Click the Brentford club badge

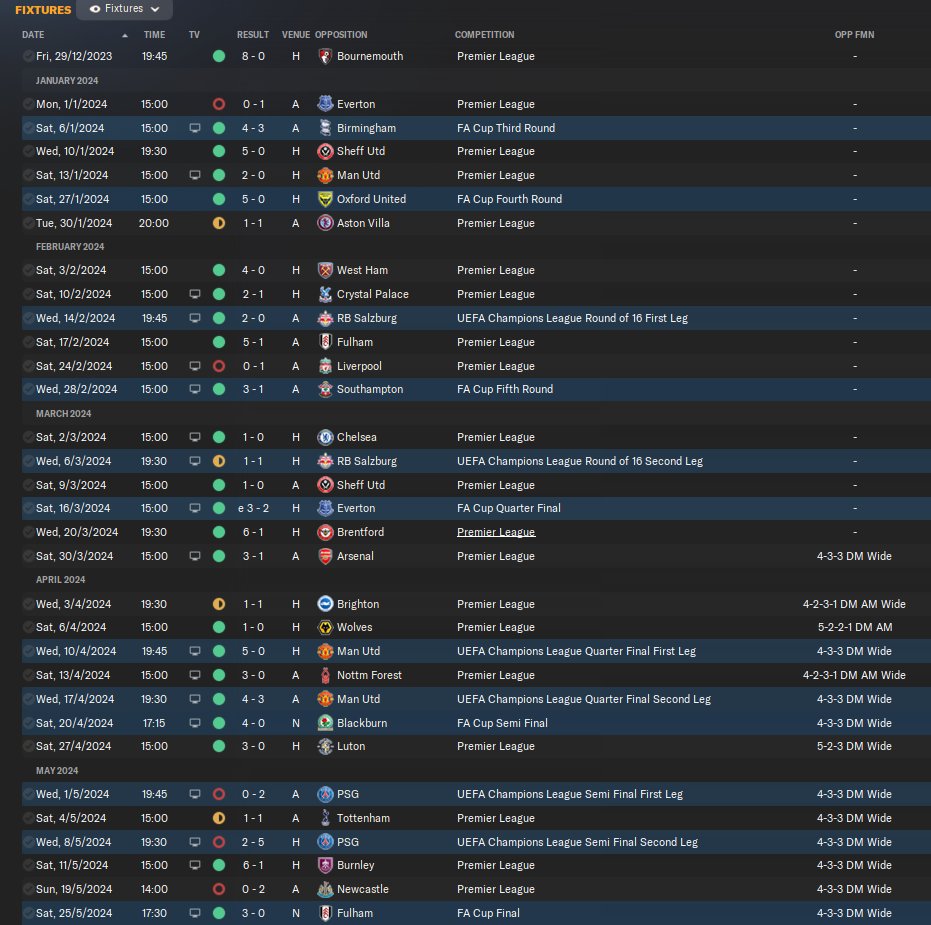coord(325,532)
